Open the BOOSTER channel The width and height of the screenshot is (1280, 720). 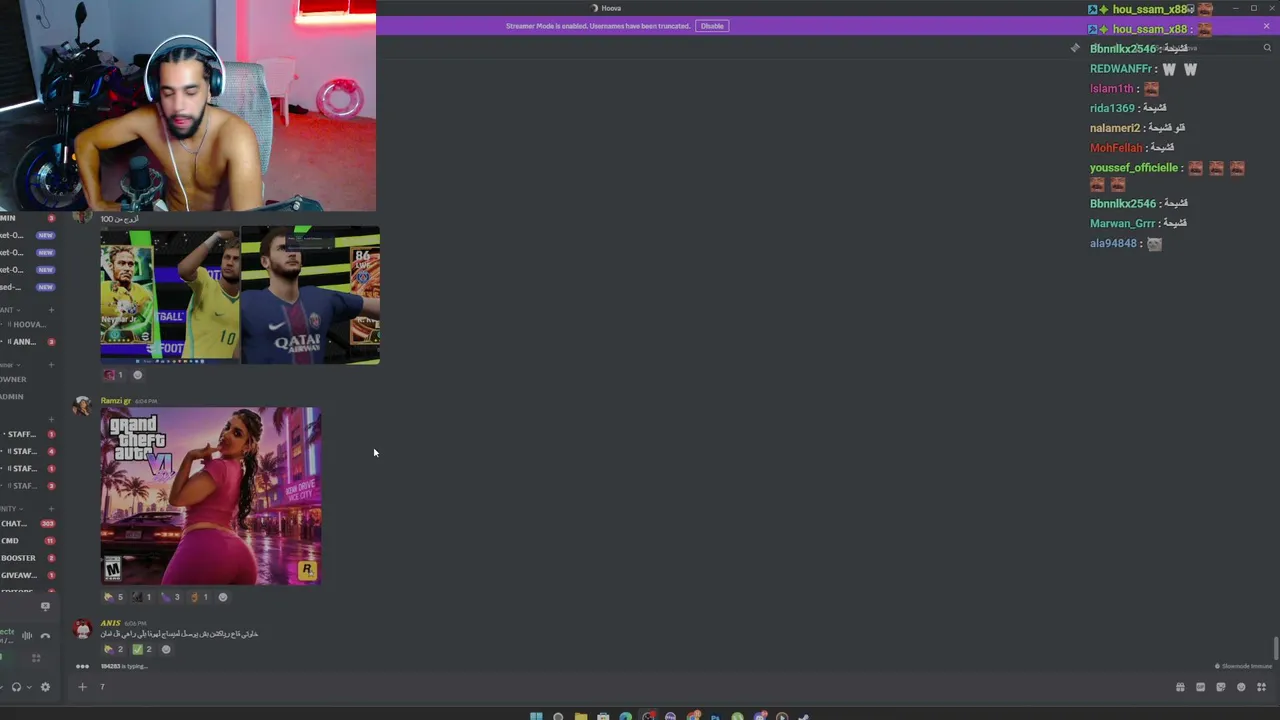(28, 558)
